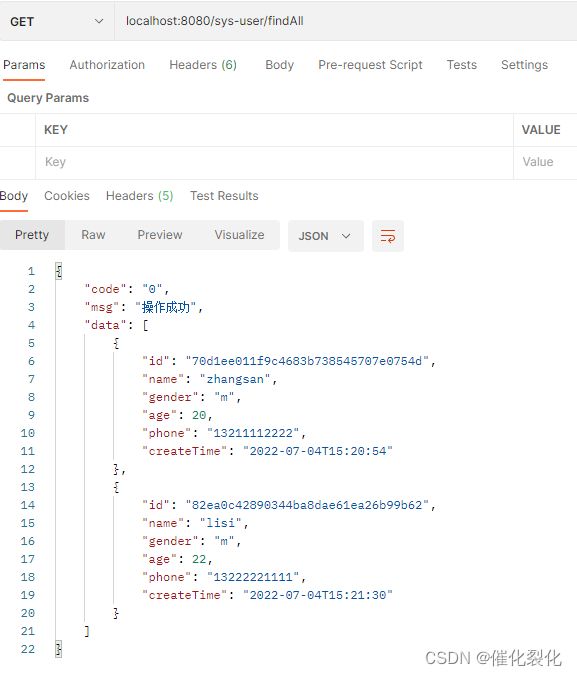Switch to the Tests tab
The height and width of the screenshot is (676, 577).
461,65
